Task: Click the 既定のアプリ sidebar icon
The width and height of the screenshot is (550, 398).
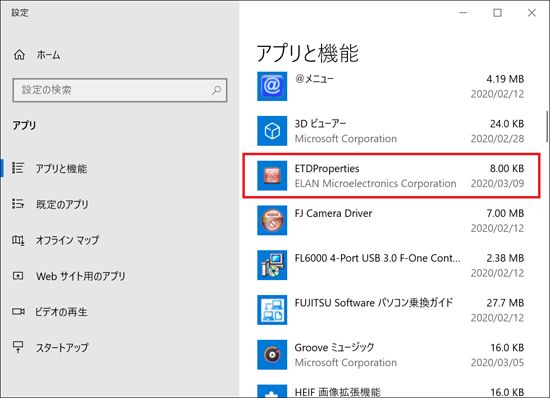Action: 18,204
